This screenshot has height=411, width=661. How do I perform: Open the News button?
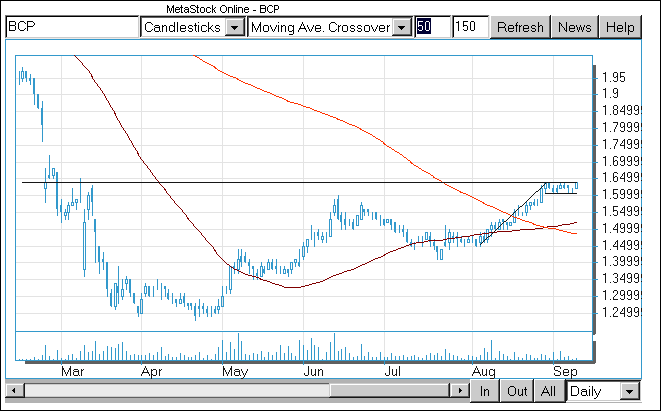pyautogui.click(x=575, y=27)
